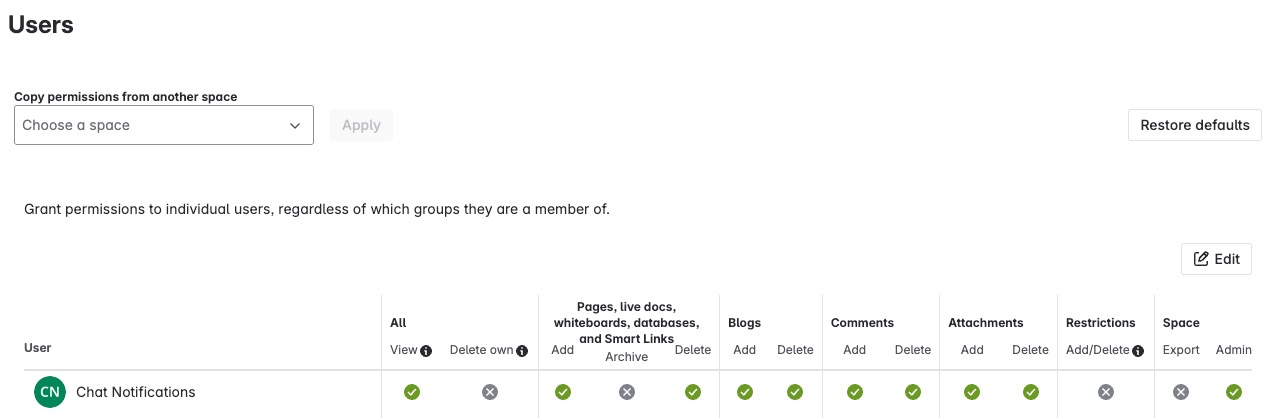Open the Choose a space dropdown
Screen dimensions: 1282x418
click(x=164, y=125)
